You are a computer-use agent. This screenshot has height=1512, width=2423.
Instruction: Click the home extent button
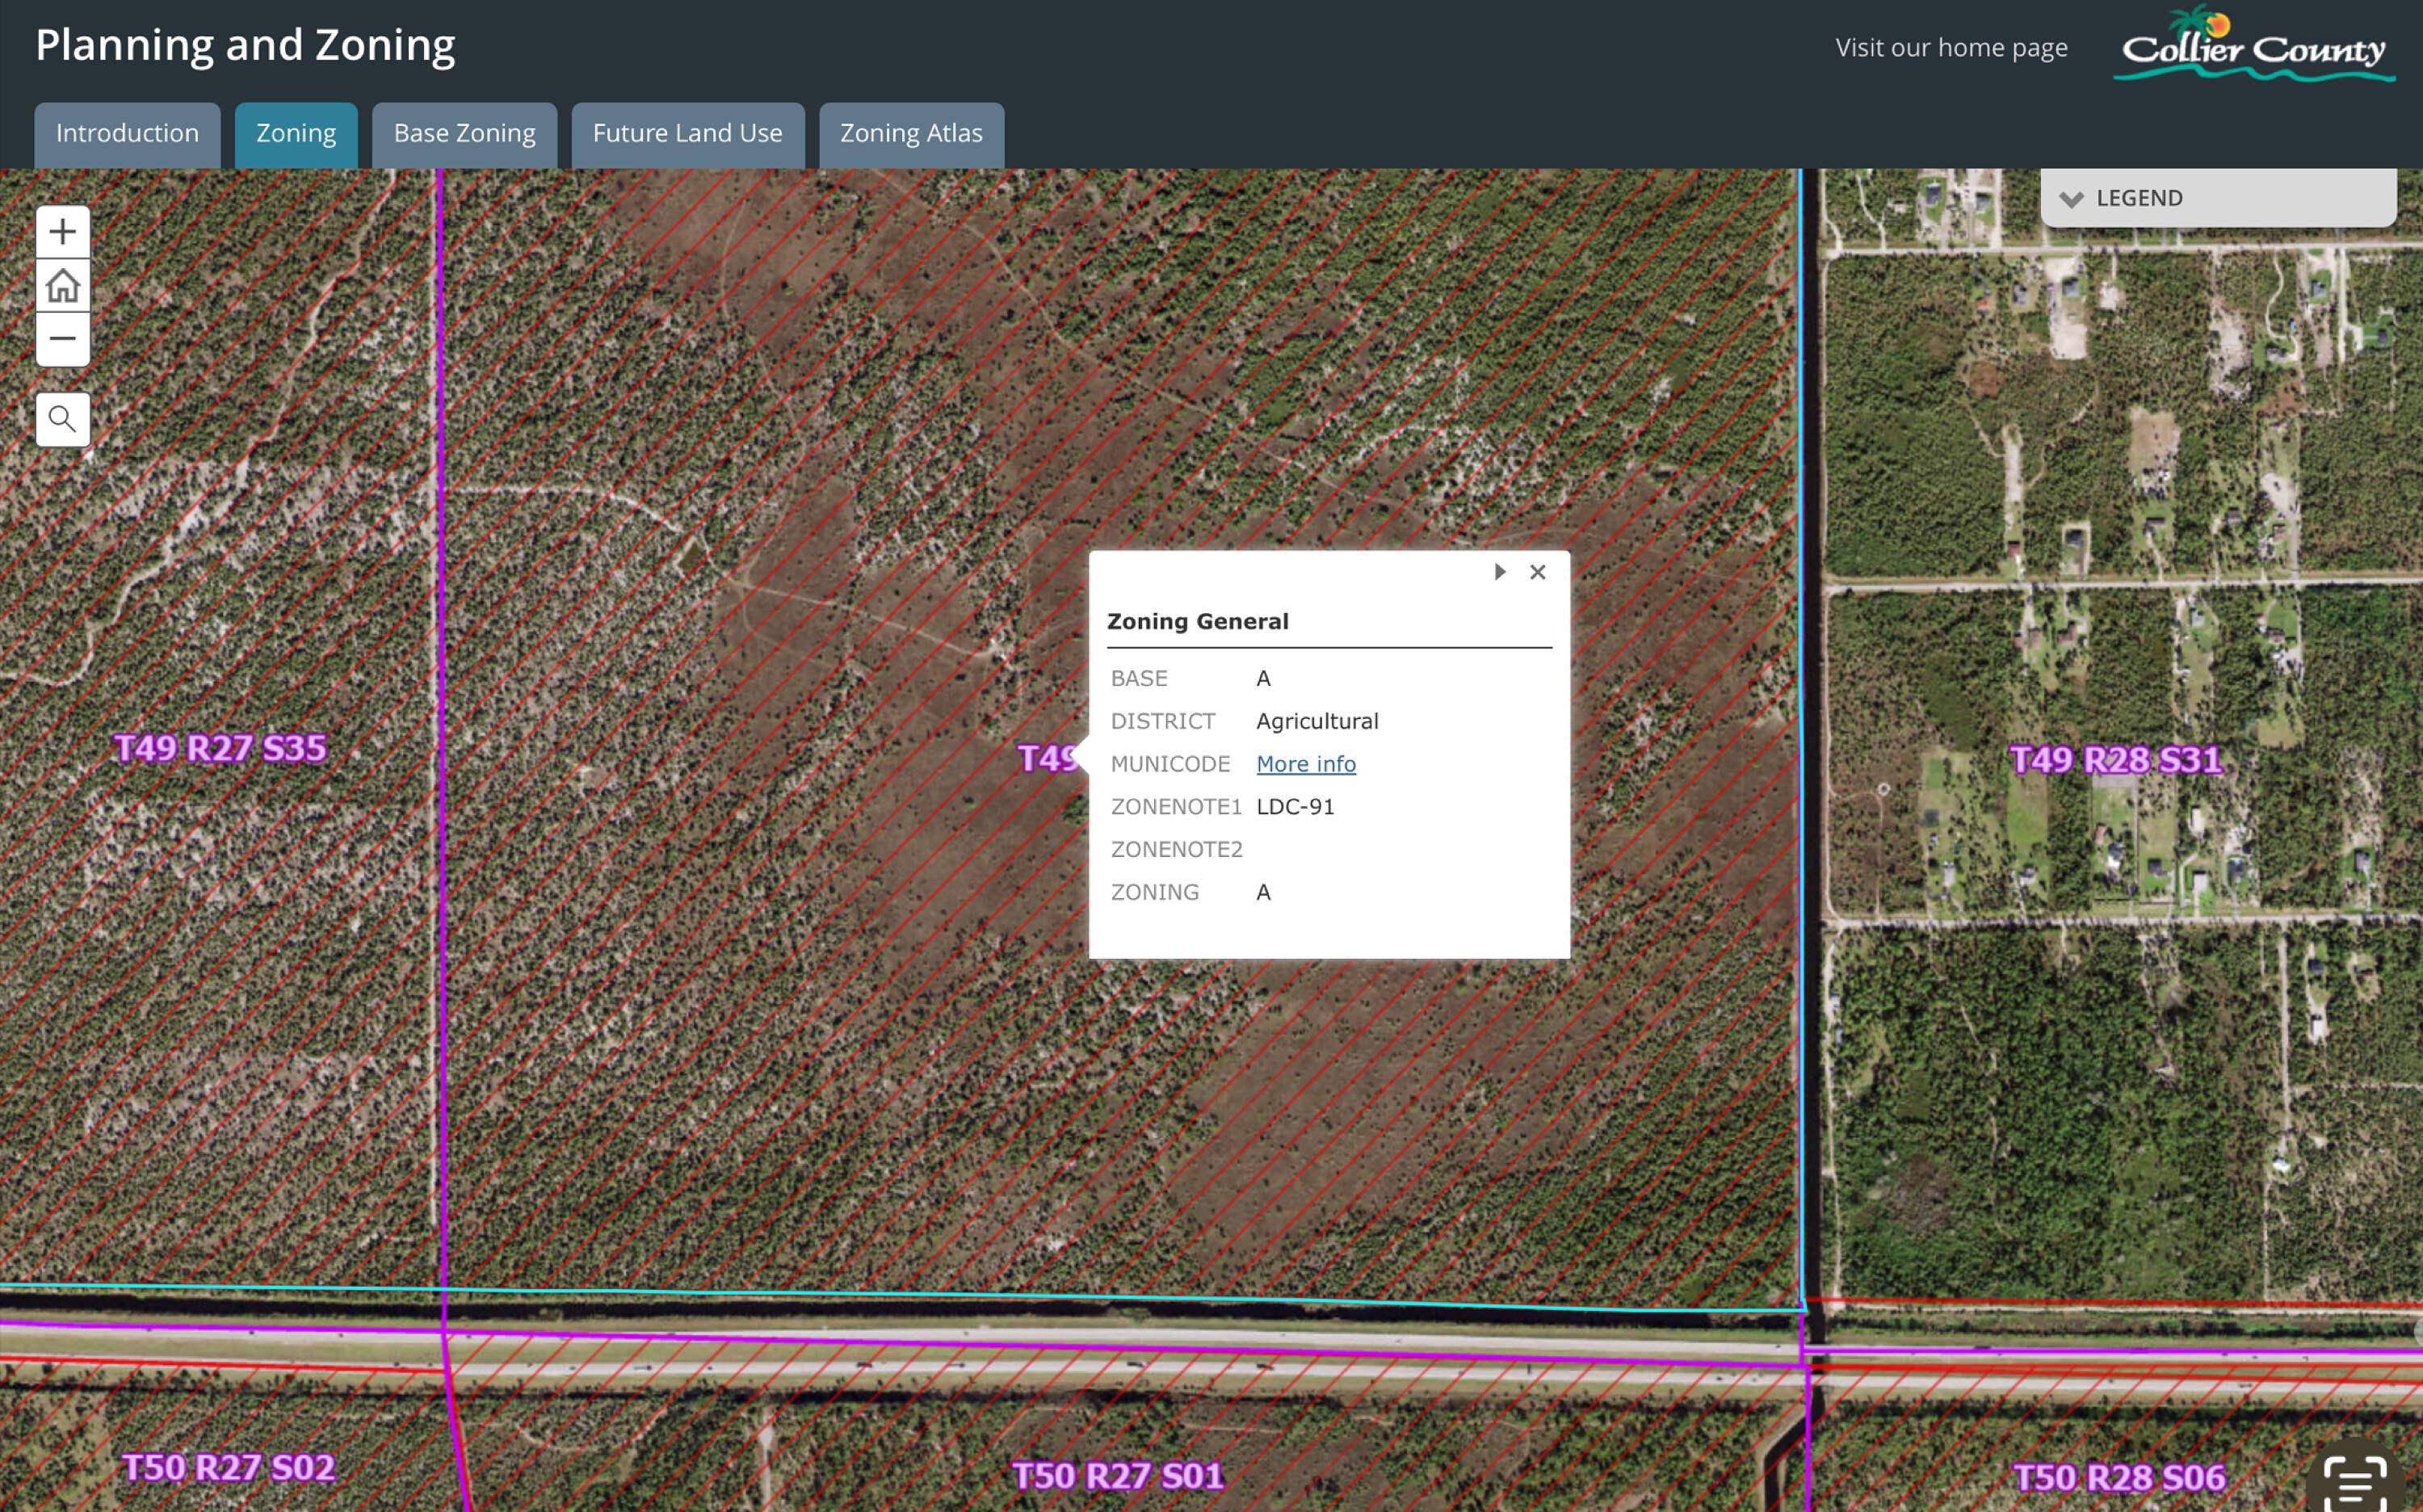[62, 286]
